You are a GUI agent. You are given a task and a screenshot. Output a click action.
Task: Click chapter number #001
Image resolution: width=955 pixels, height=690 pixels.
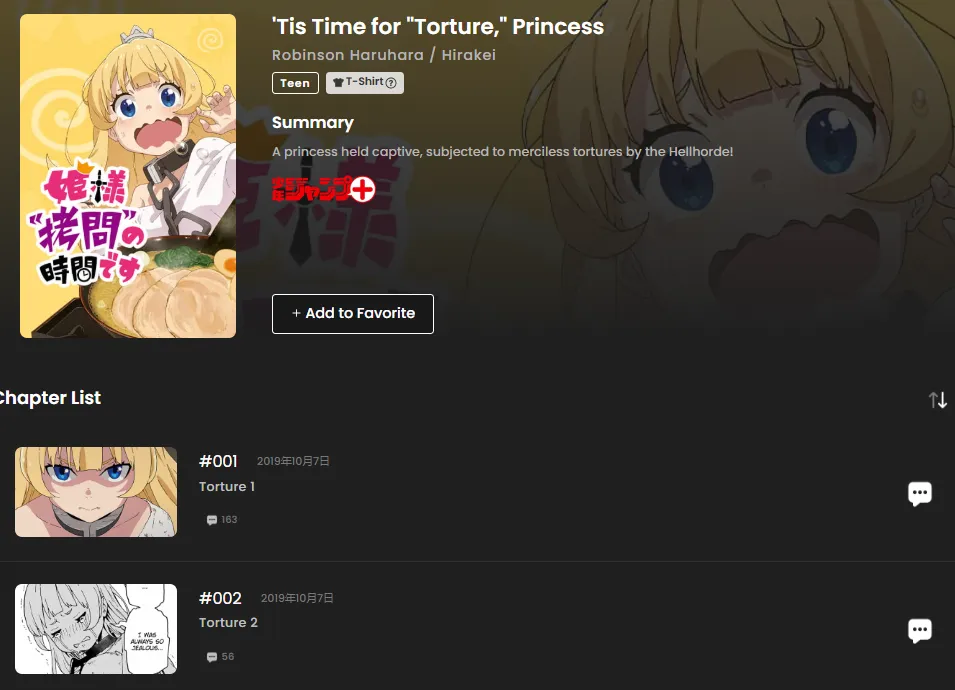click(x=218, y=461)
